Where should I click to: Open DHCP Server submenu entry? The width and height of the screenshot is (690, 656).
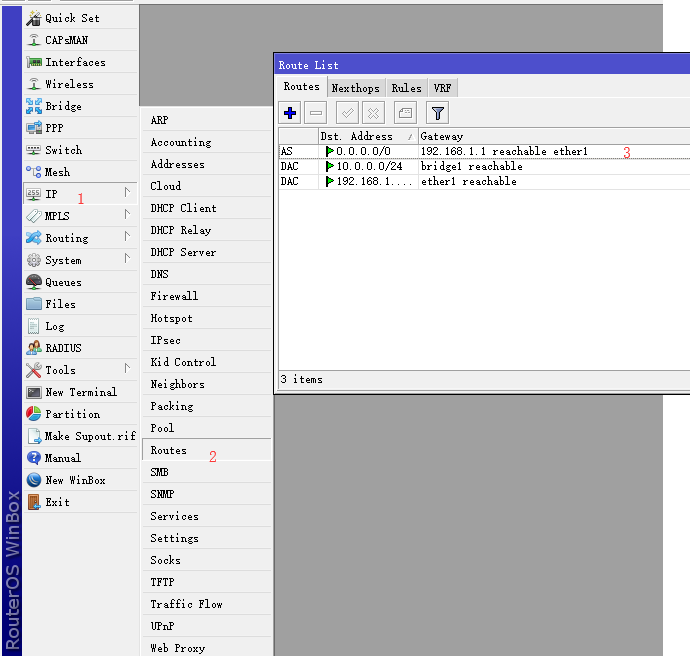206,252
